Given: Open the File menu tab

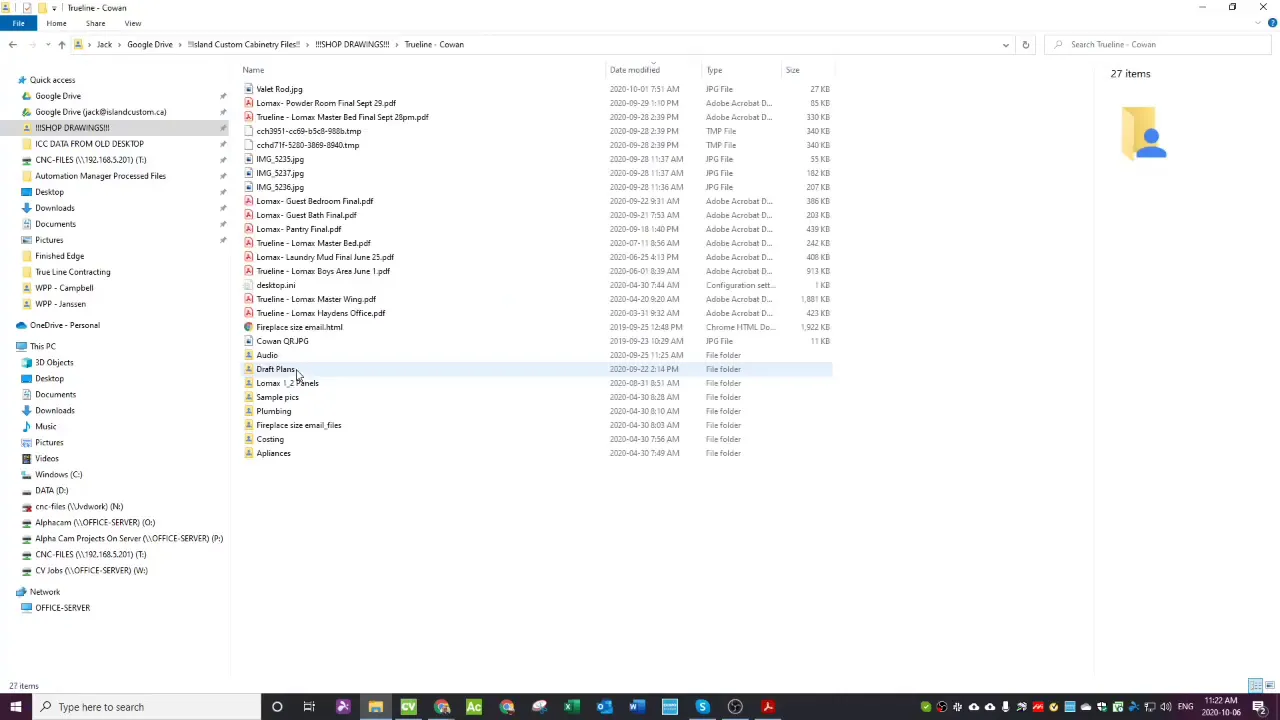Looking at the screenshot, I should click(18, 23).
